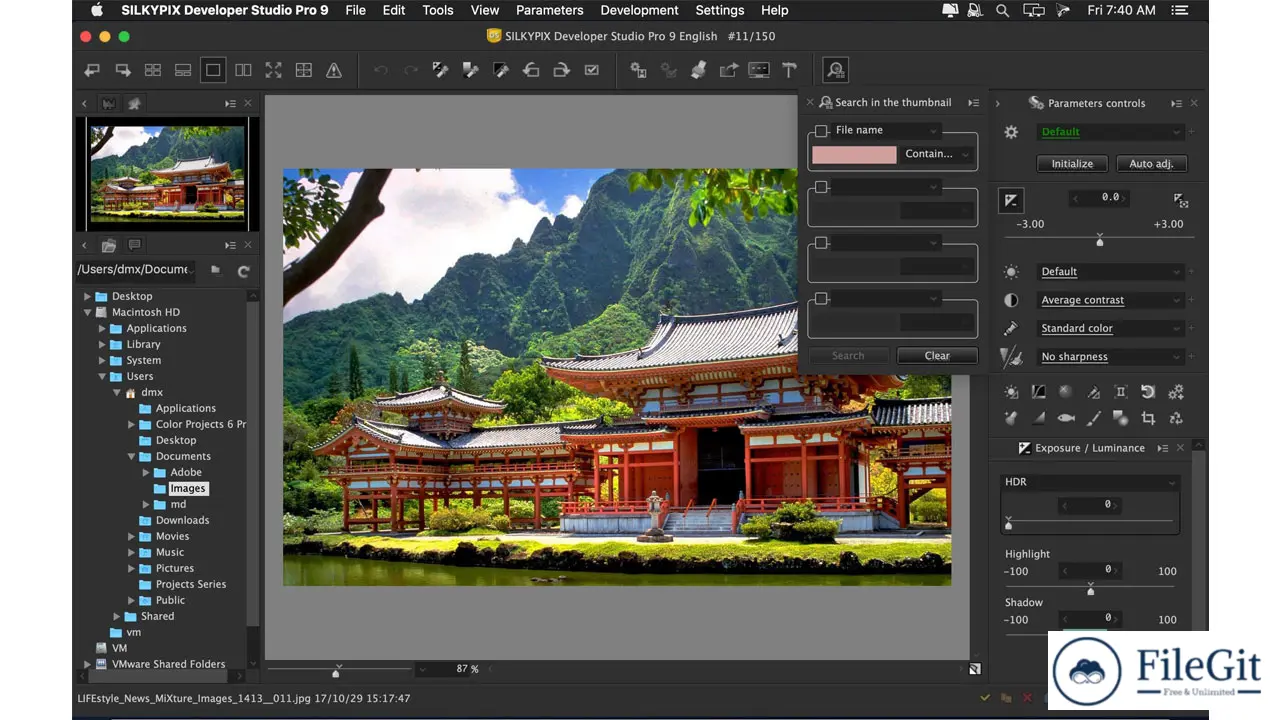Click the exposure bias slider handle
This screenshot has height=720, width=1280.
pyautogui.click(x=1100, y=241)
